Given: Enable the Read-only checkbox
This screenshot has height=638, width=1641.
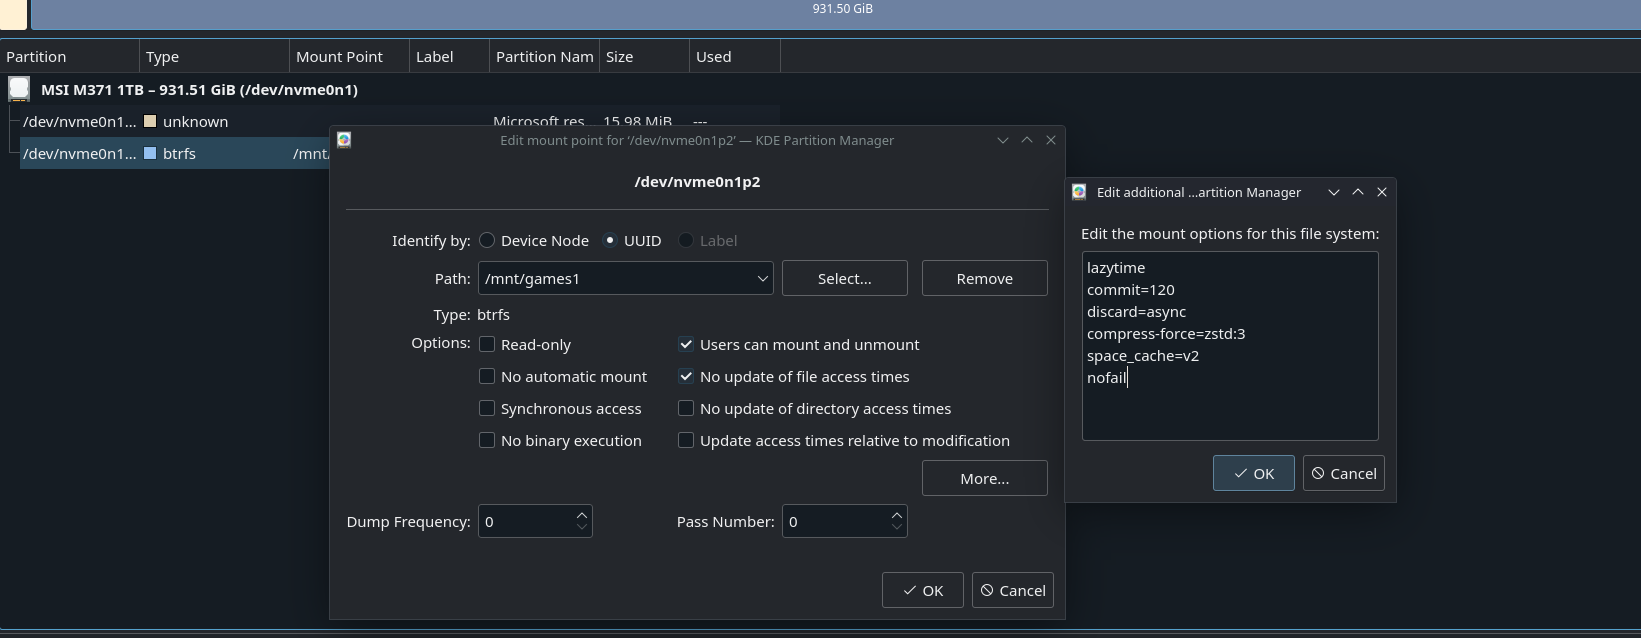Looking at the screenshot, I should [487, 344].
